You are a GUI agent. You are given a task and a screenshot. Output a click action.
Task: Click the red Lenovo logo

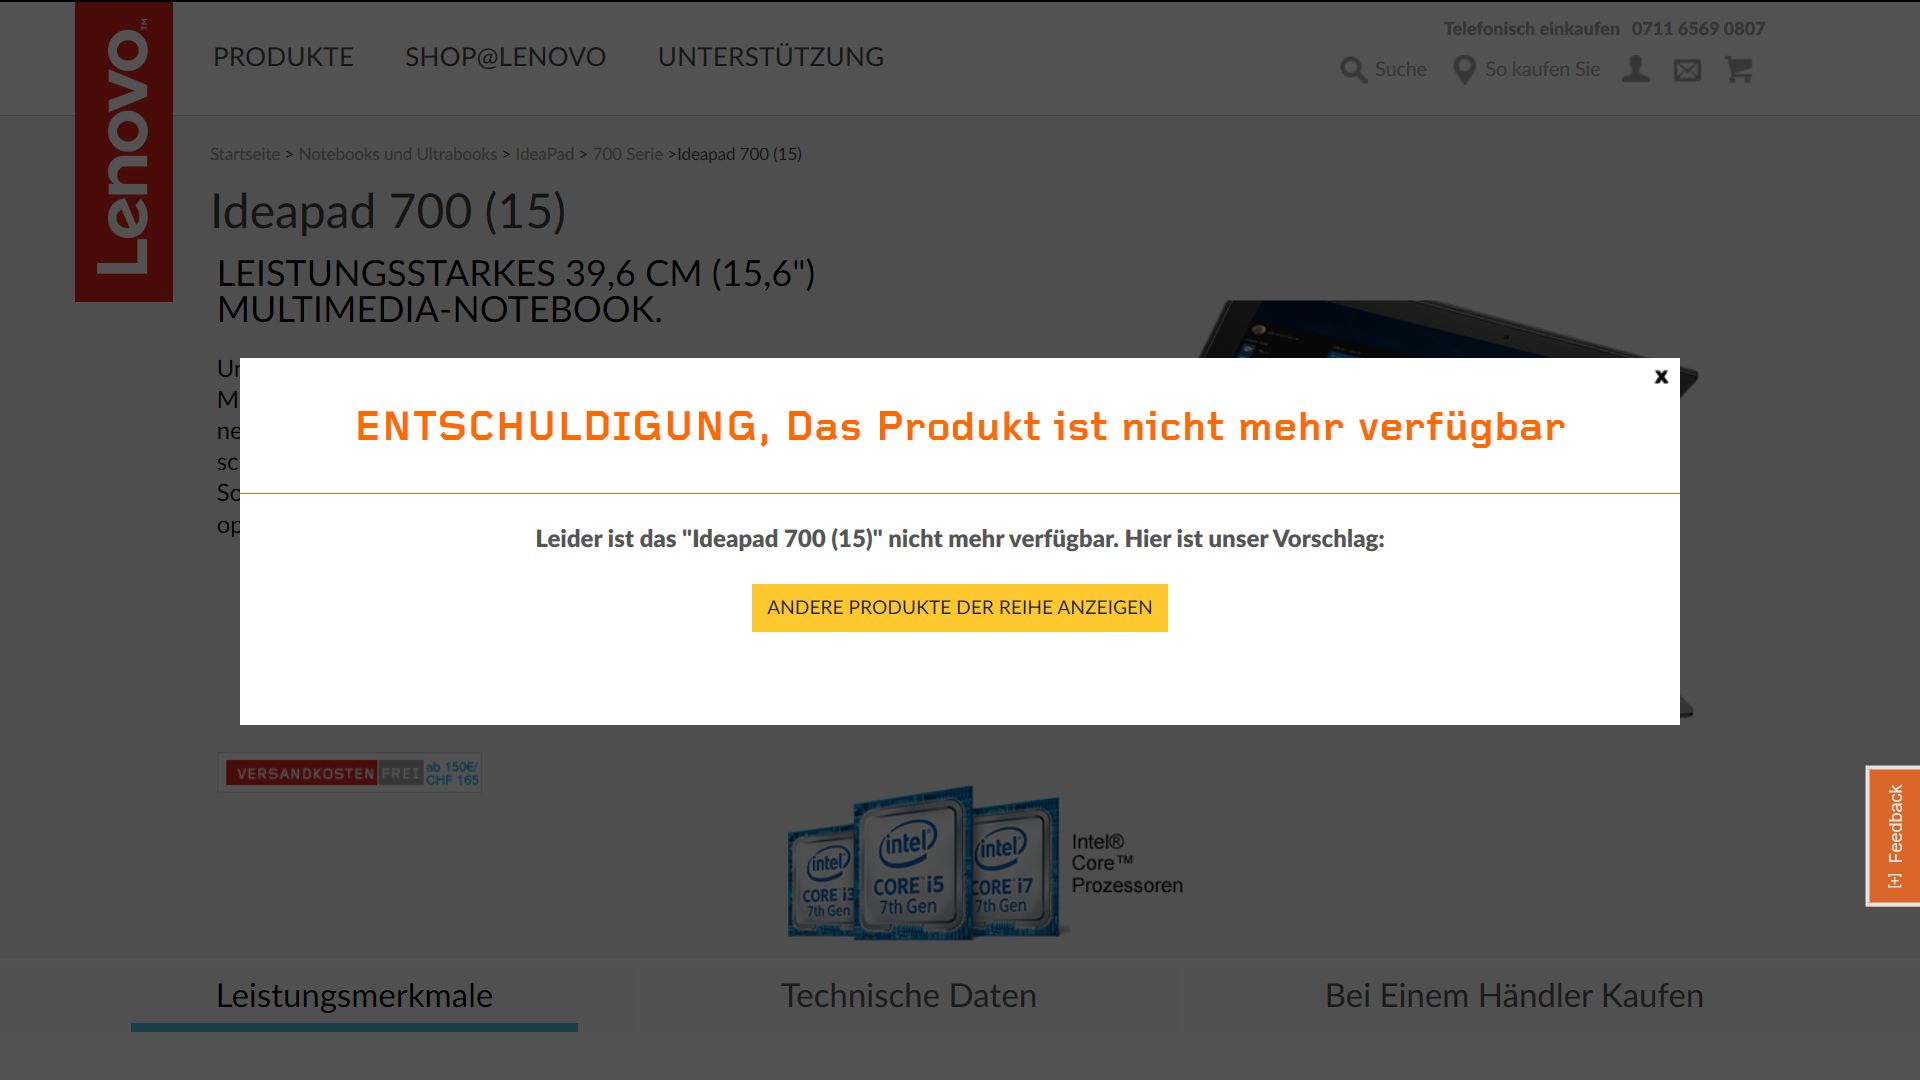(x=124, y=151)
